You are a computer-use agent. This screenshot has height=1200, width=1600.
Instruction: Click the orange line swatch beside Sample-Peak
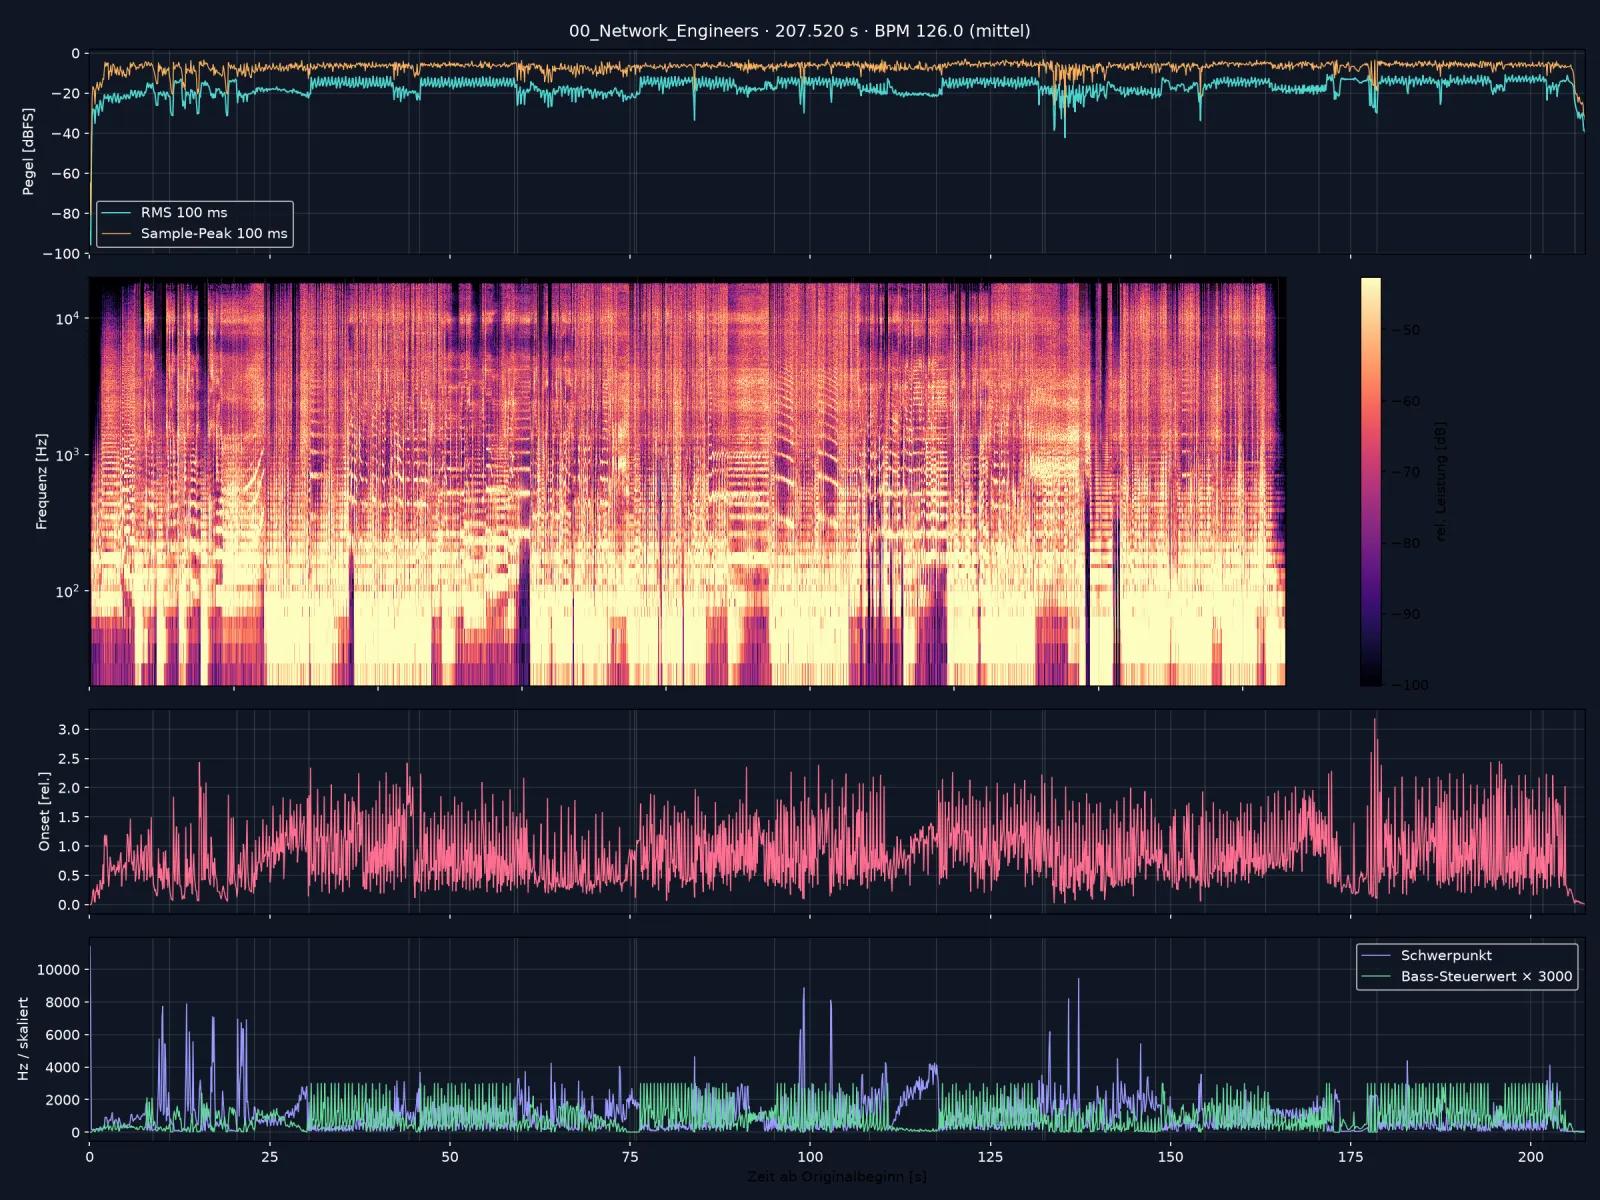pos(117,234)
